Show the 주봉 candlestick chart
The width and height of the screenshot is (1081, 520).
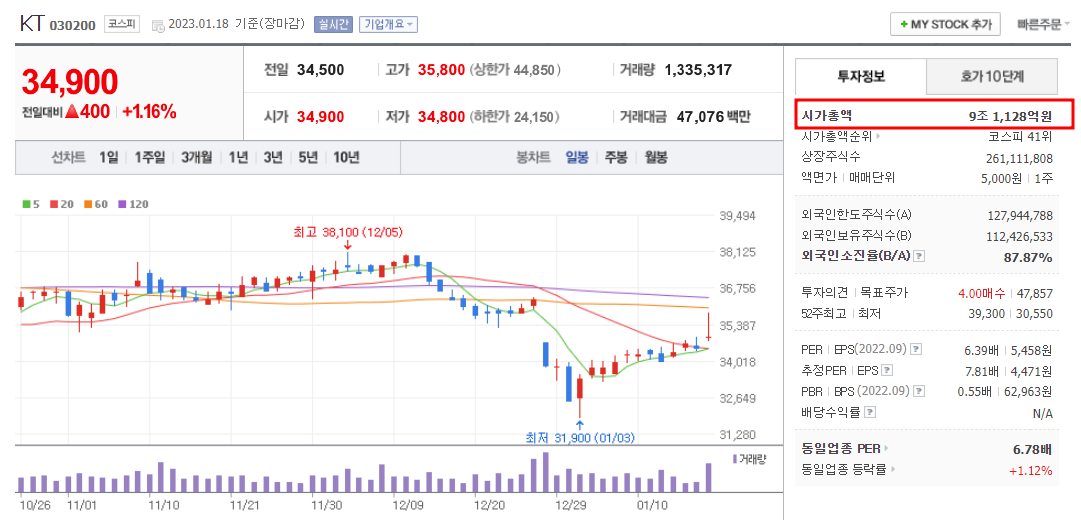click(616, 157)
